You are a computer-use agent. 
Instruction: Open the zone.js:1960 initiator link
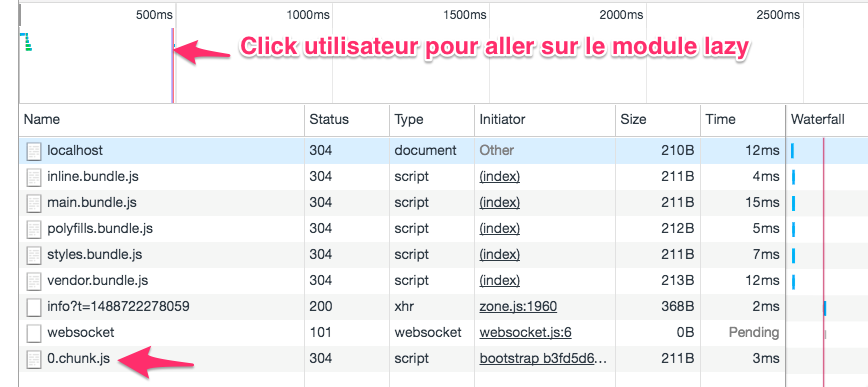point(518,307)
